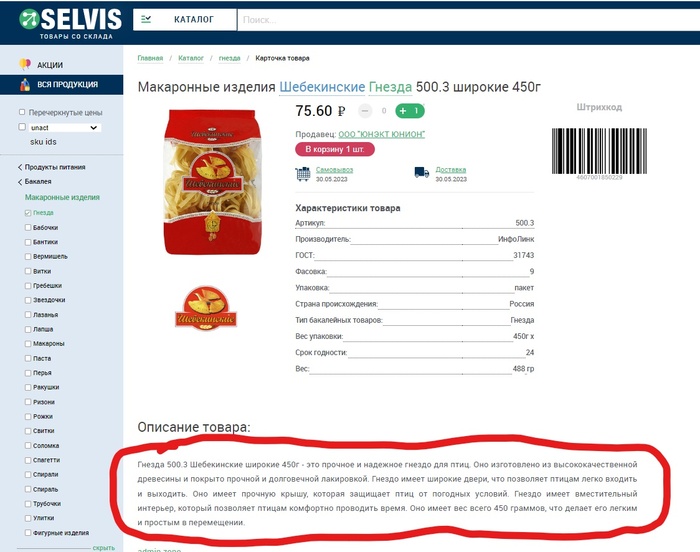Click the SELVIS logo icon
700x552 pixels.
click(29, 19)
